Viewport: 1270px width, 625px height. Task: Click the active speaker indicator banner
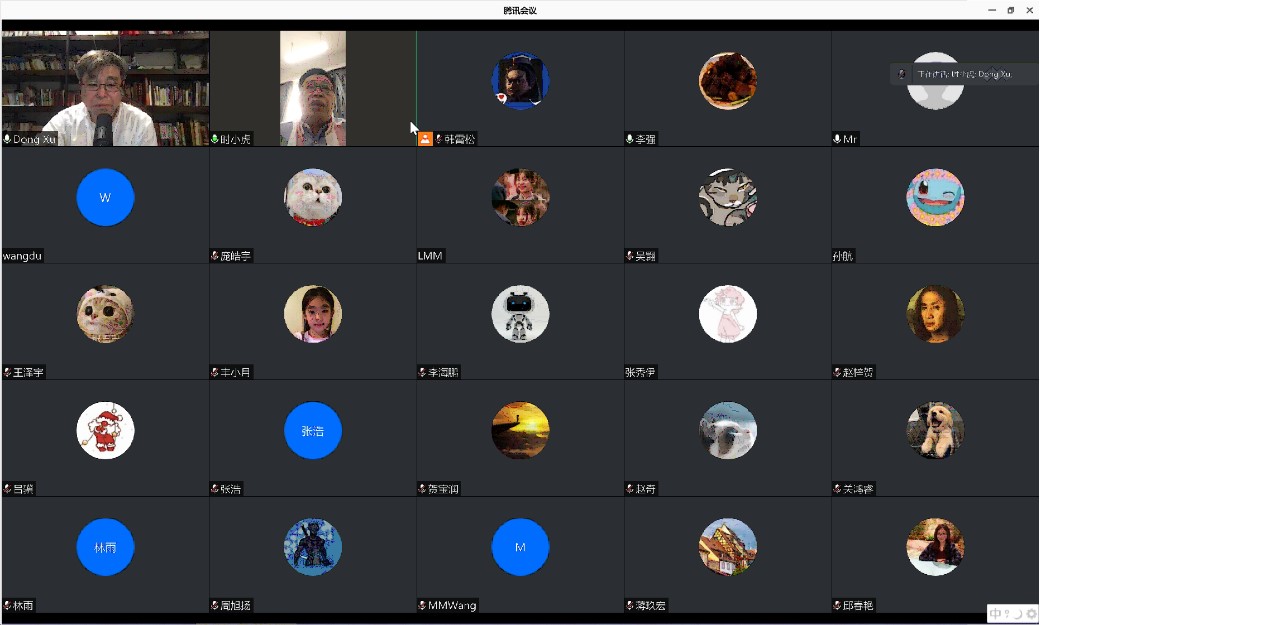[963, 74]
